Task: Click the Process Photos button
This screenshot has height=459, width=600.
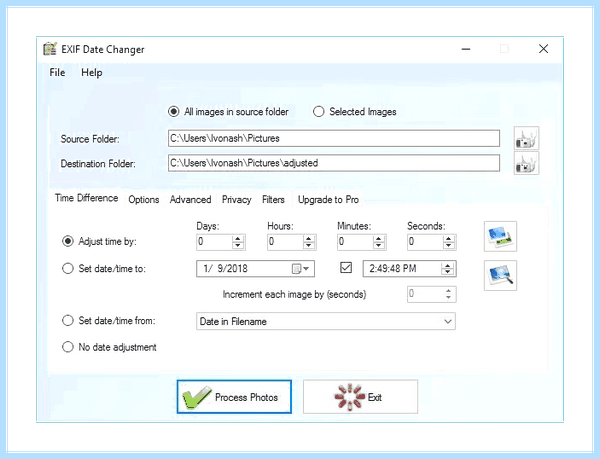Action: 234,397
